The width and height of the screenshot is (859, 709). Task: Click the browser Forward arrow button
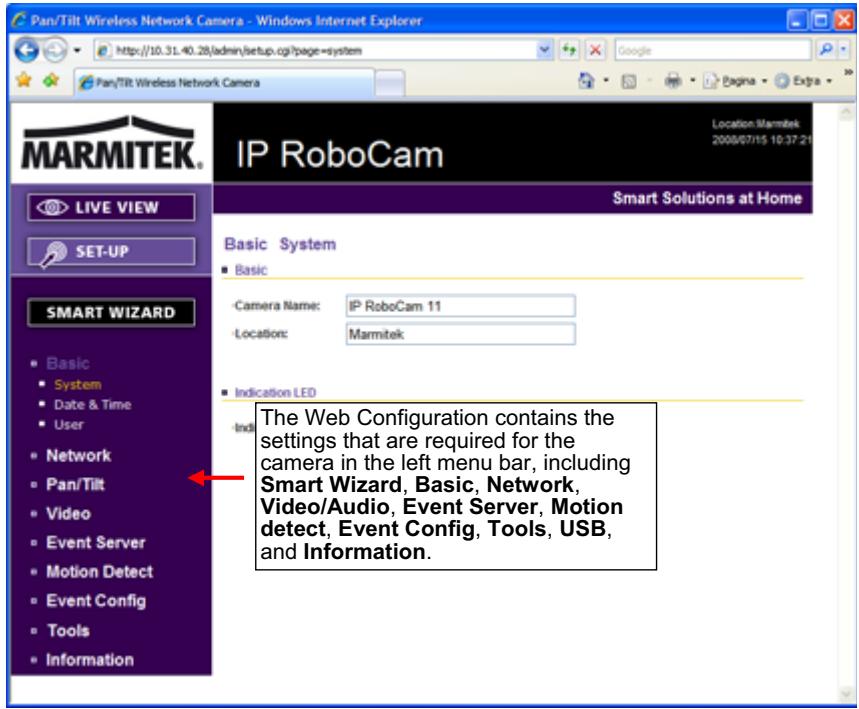tap(55, 50)
